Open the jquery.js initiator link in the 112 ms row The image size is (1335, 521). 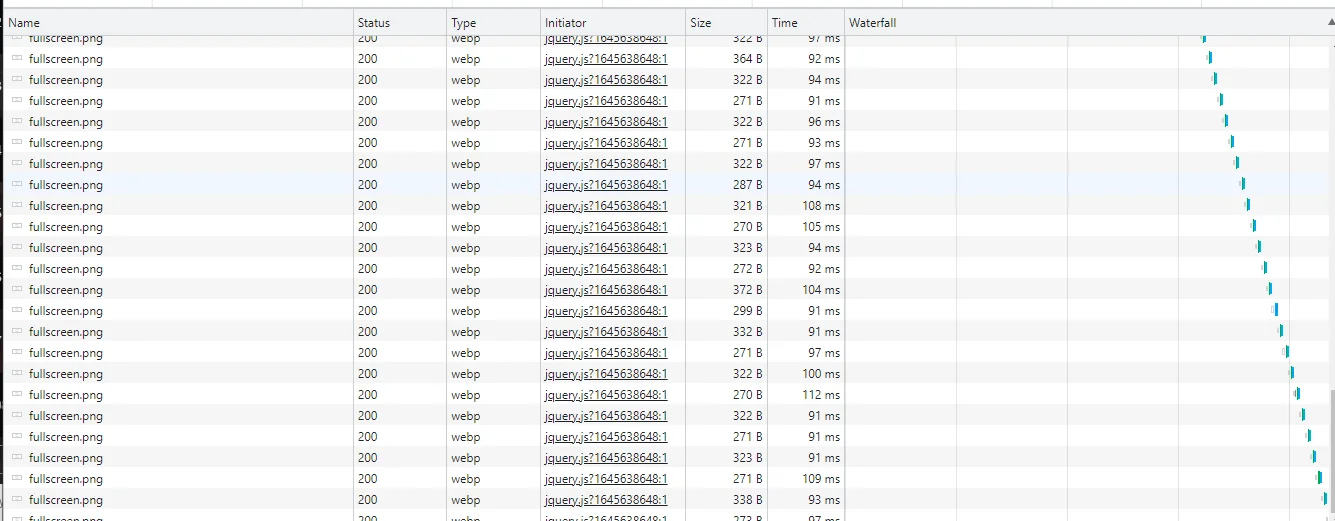(x=606, y=395)
